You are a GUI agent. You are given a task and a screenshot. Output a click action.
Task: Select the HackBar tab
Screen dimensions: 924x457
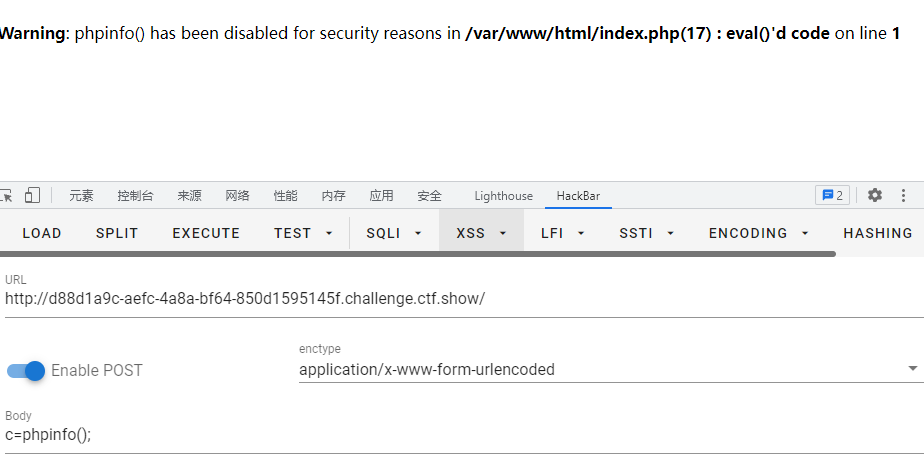coord(578,196)
